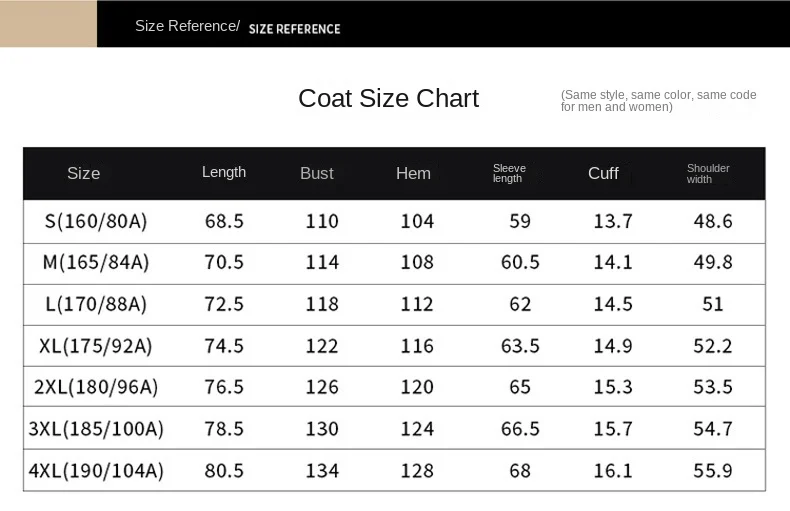
Task: Click the "Size Reference/" label in the header
Action: coord(187,26)
